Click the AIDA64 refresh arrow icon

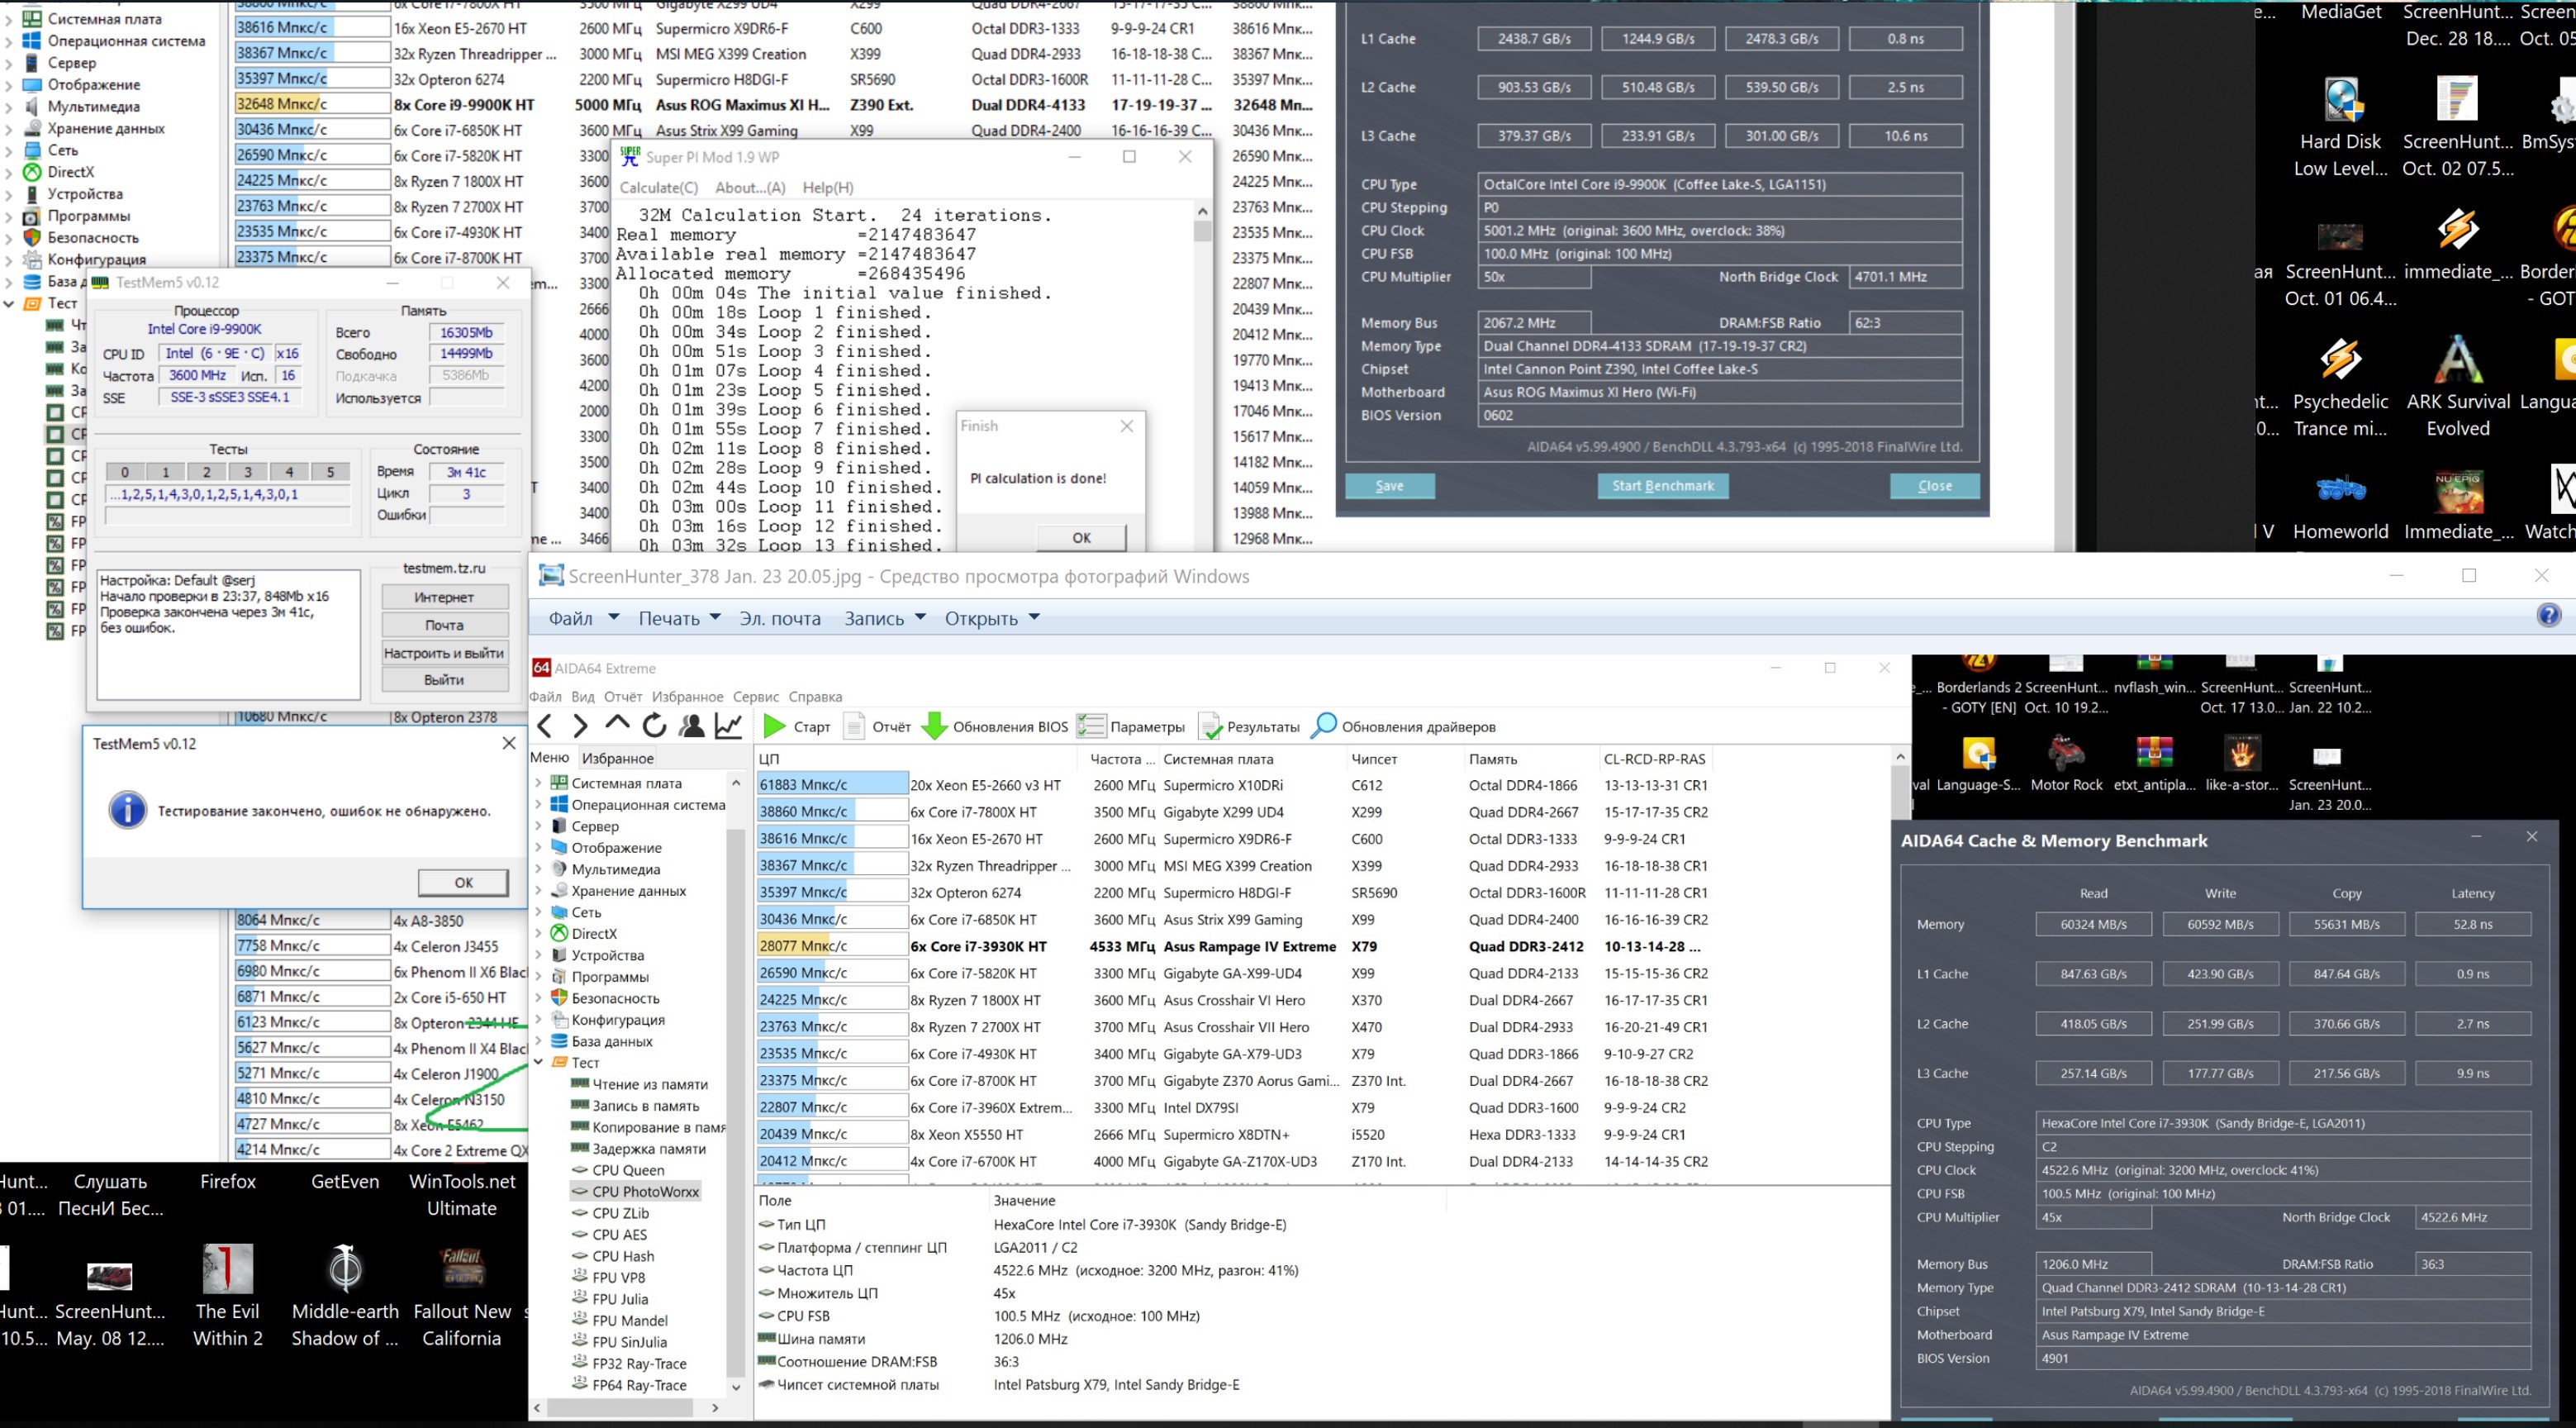coord(655,726)
